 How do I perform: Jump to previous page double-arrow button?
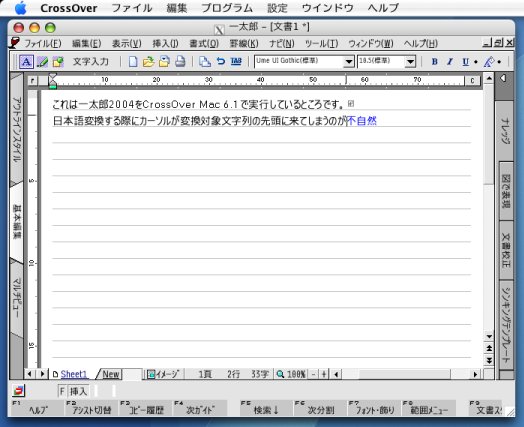point(489,348)
